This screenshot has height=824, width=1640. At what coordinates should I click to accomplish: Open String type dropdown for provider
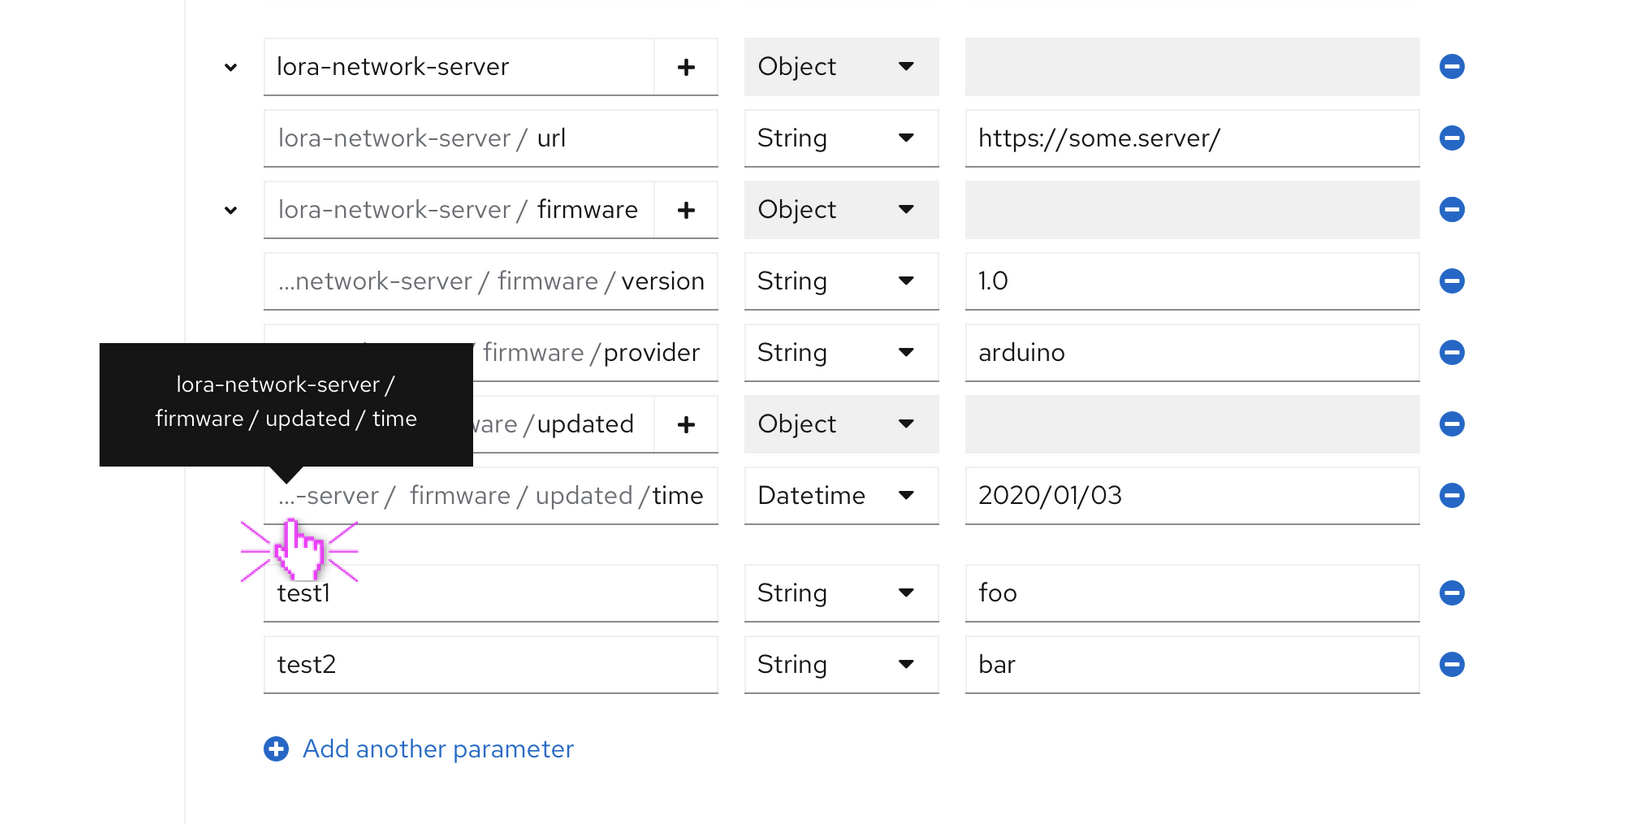[841, 353]
